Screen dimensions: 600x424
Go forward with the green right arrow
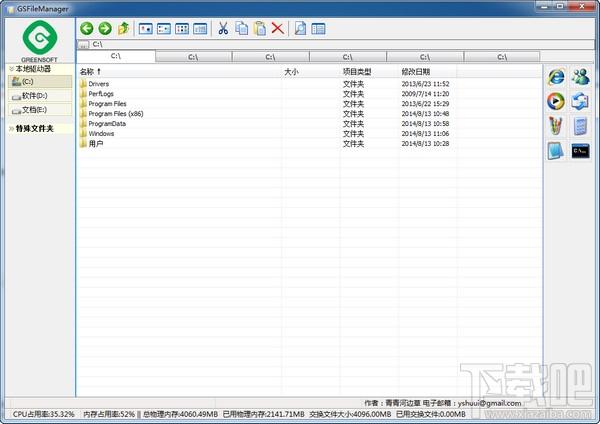[105, 28]
